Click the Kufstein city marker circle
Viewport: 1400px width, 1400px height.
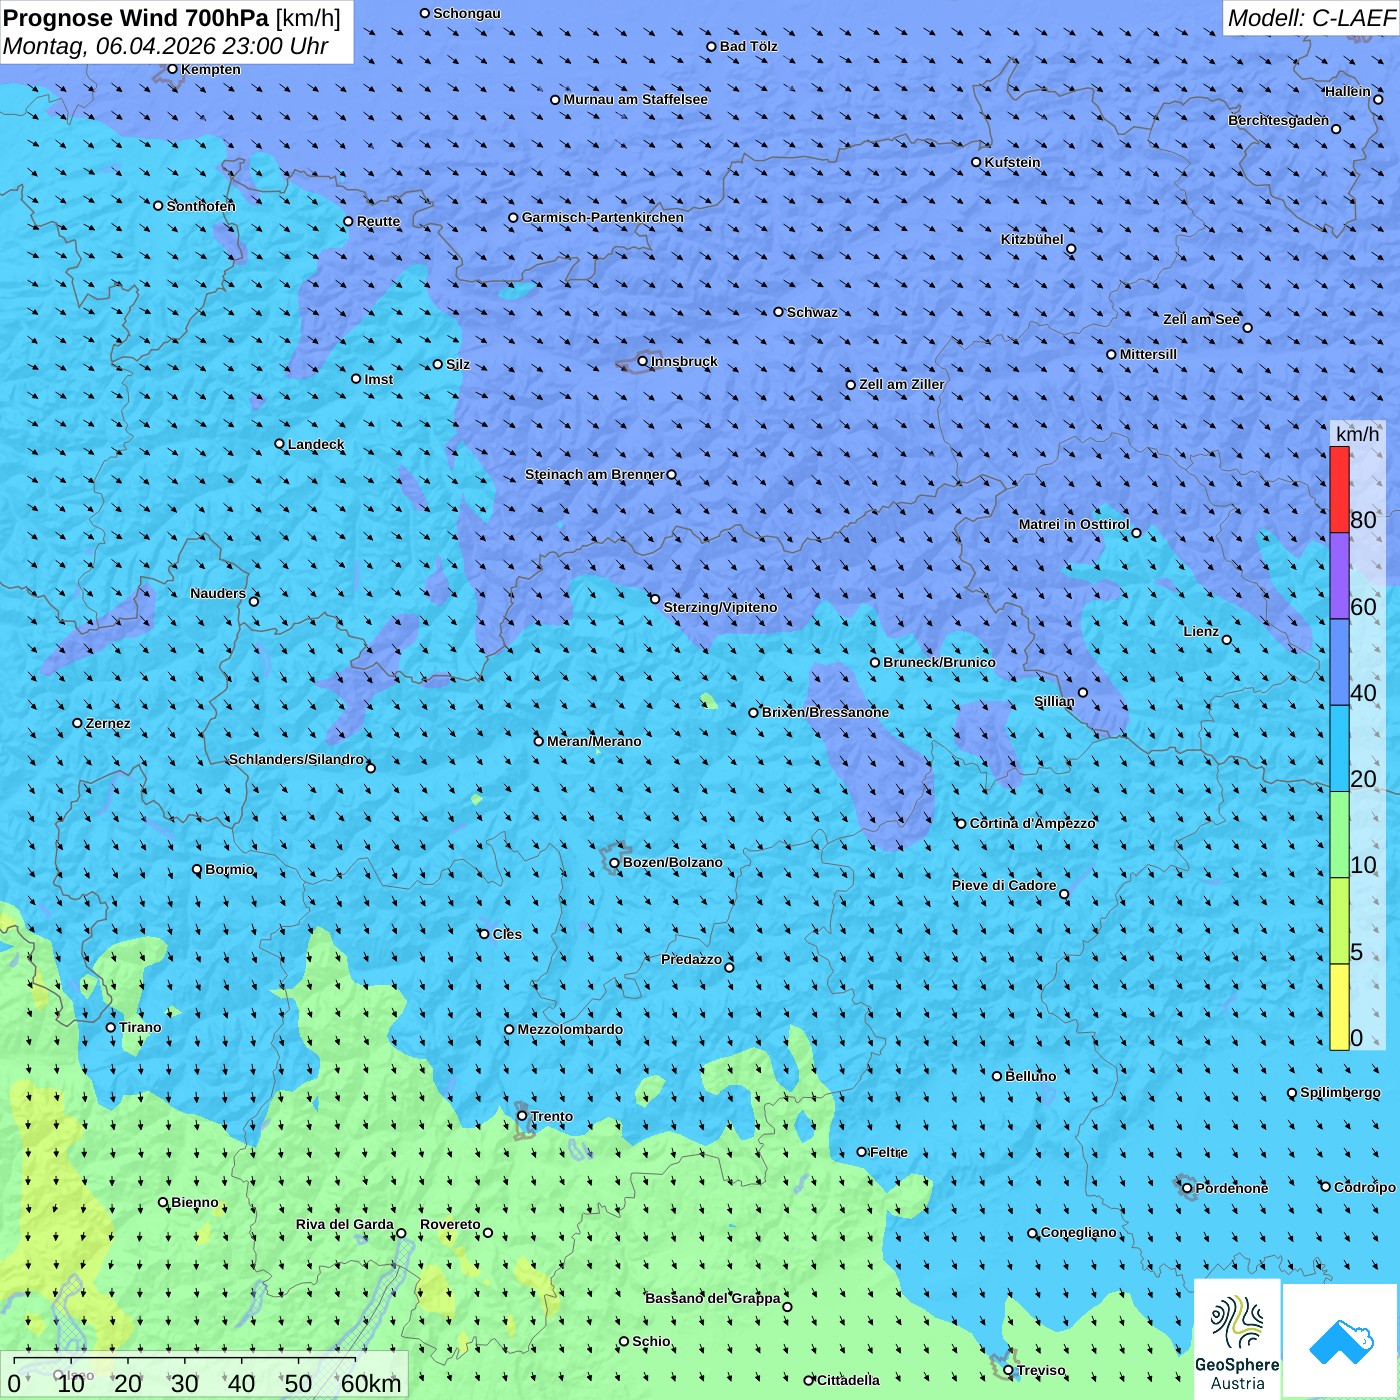click(x=976, y=162)
